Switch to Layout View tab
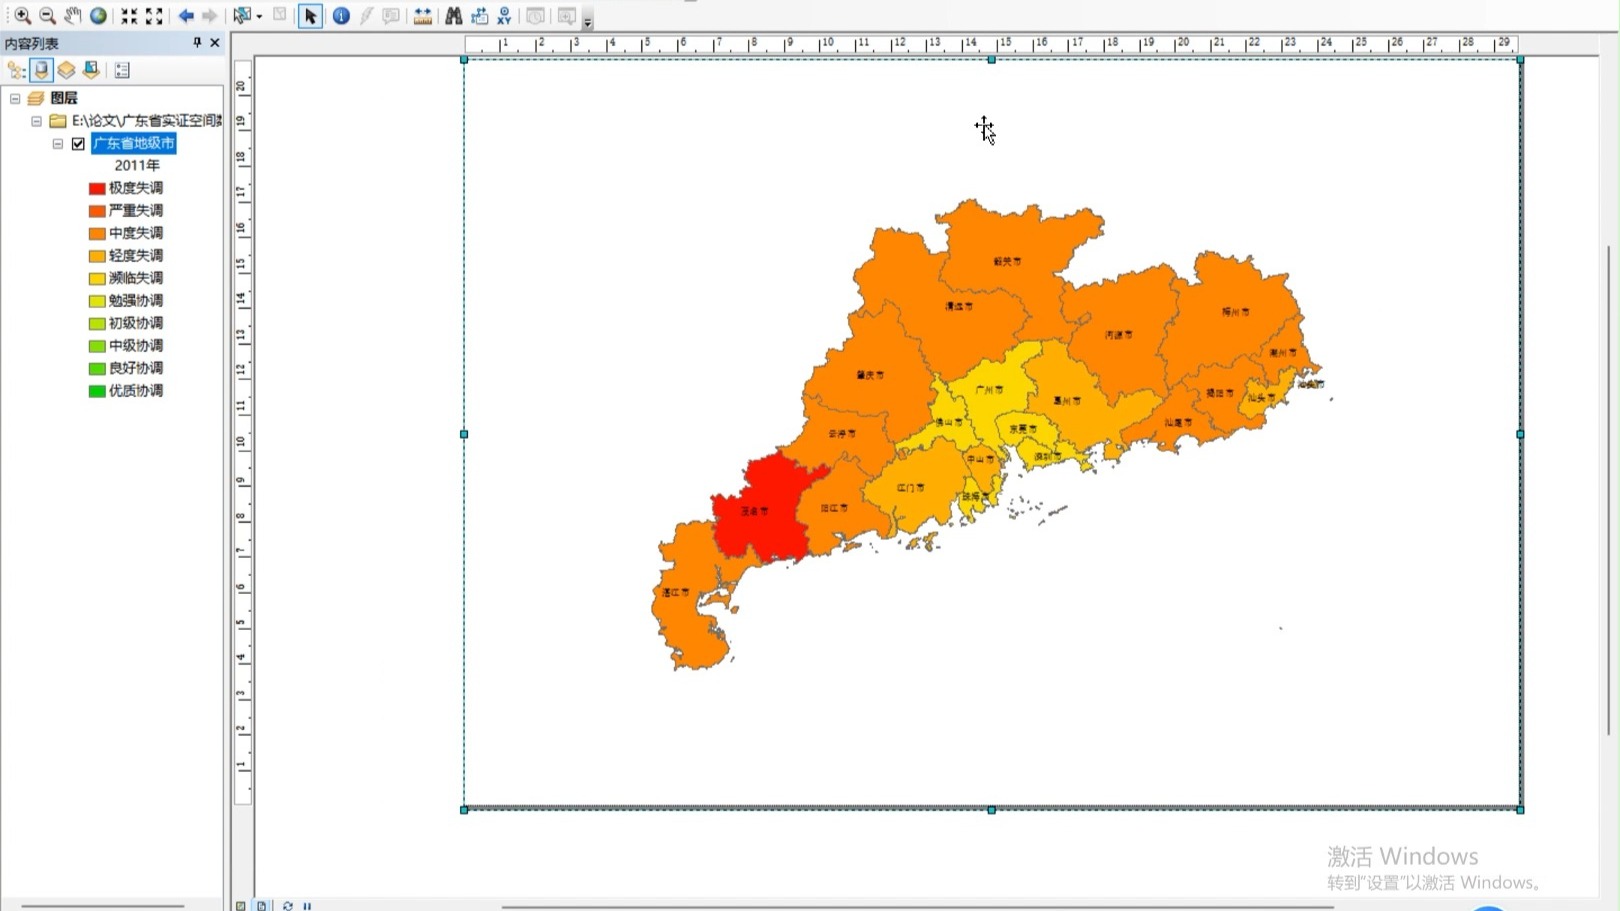The width and height of the screenshot is (1620, 911). tap(262, 906)
